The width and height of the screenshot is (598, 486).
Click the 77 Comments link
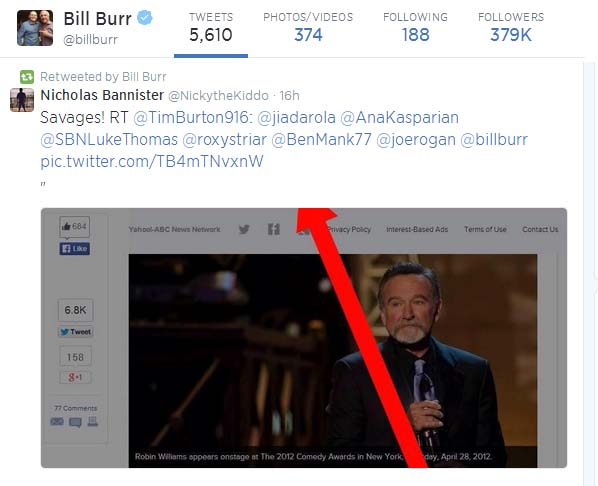coord(76,408)
